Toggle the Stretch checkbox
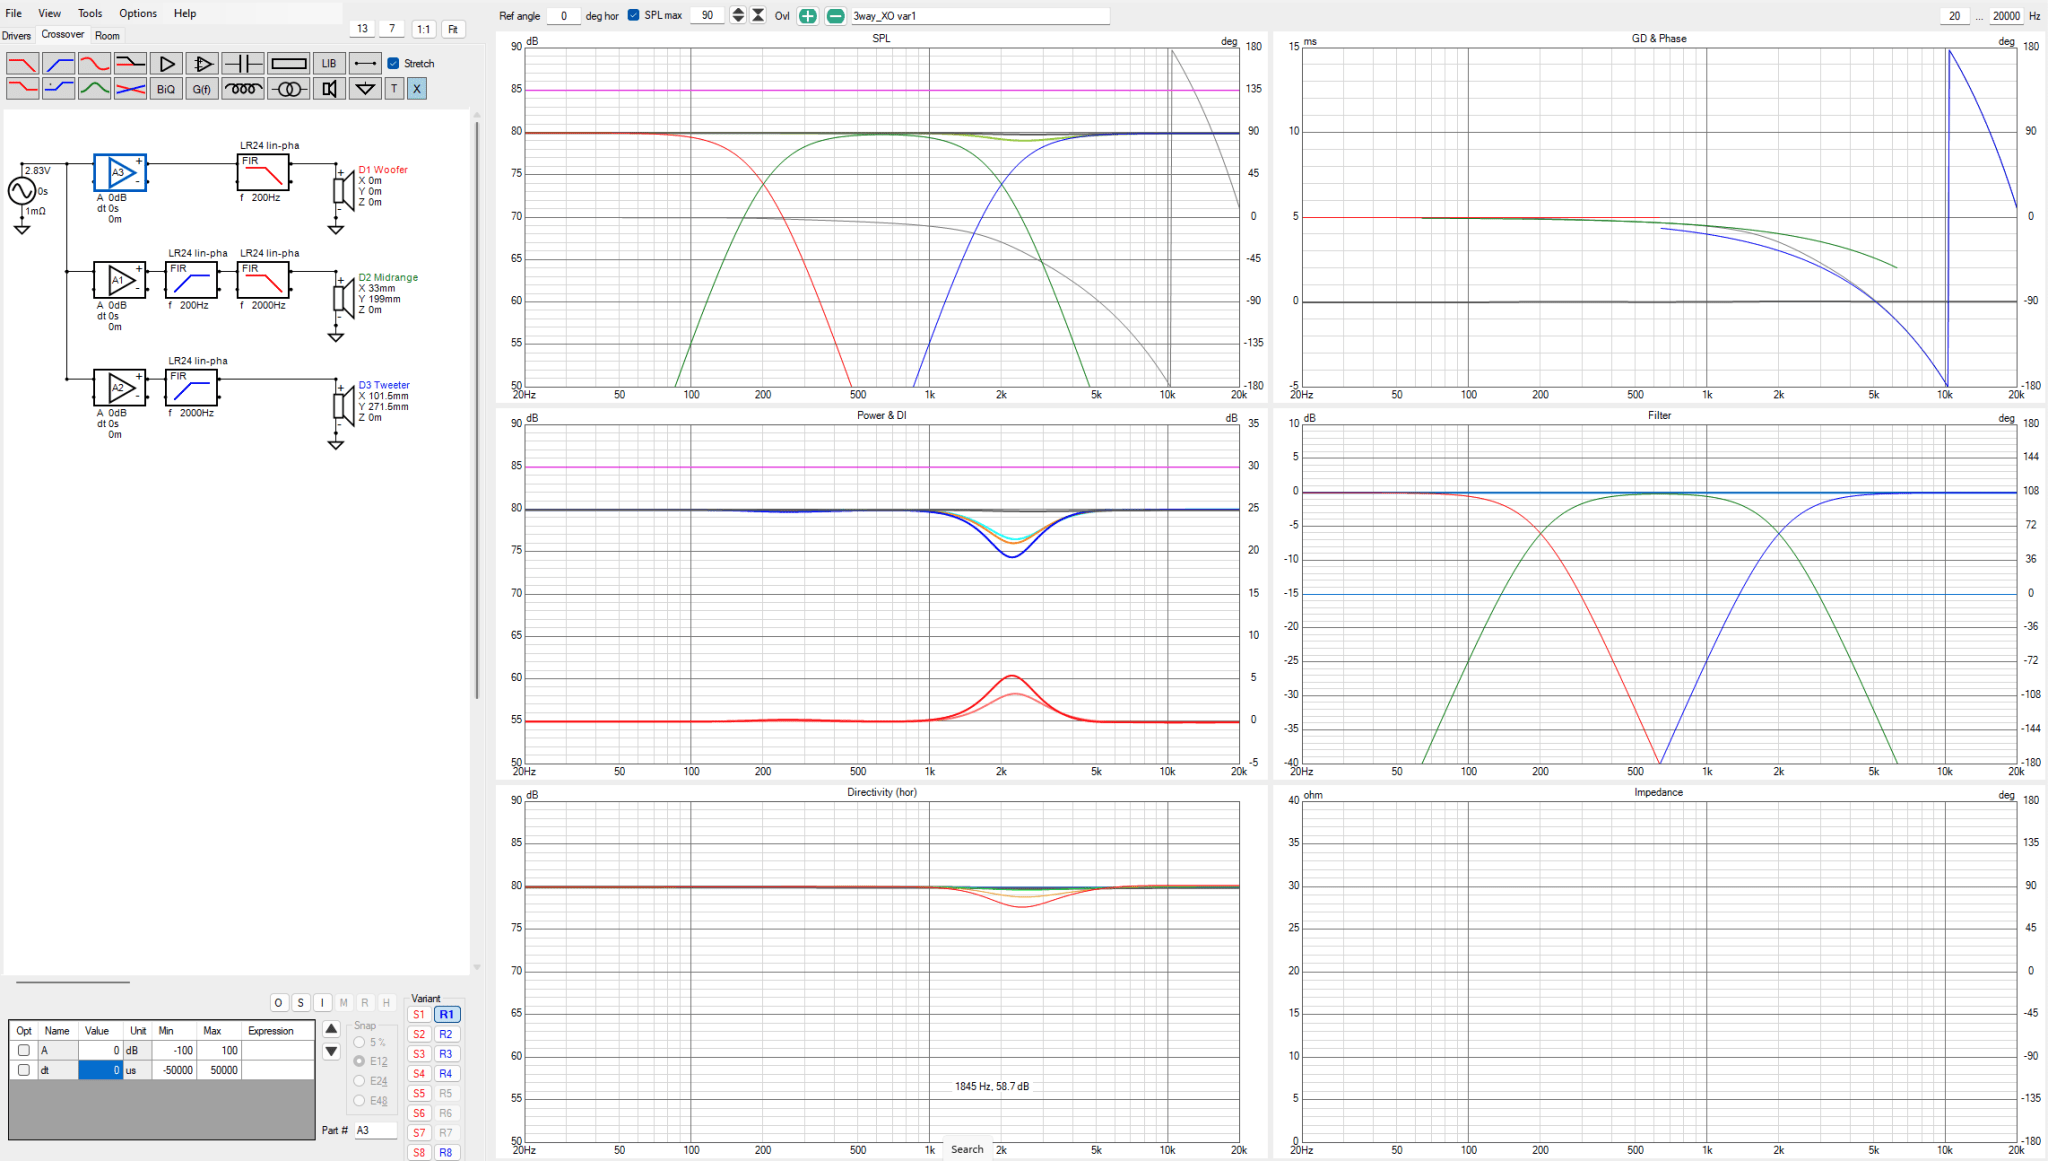 [393, 63]
